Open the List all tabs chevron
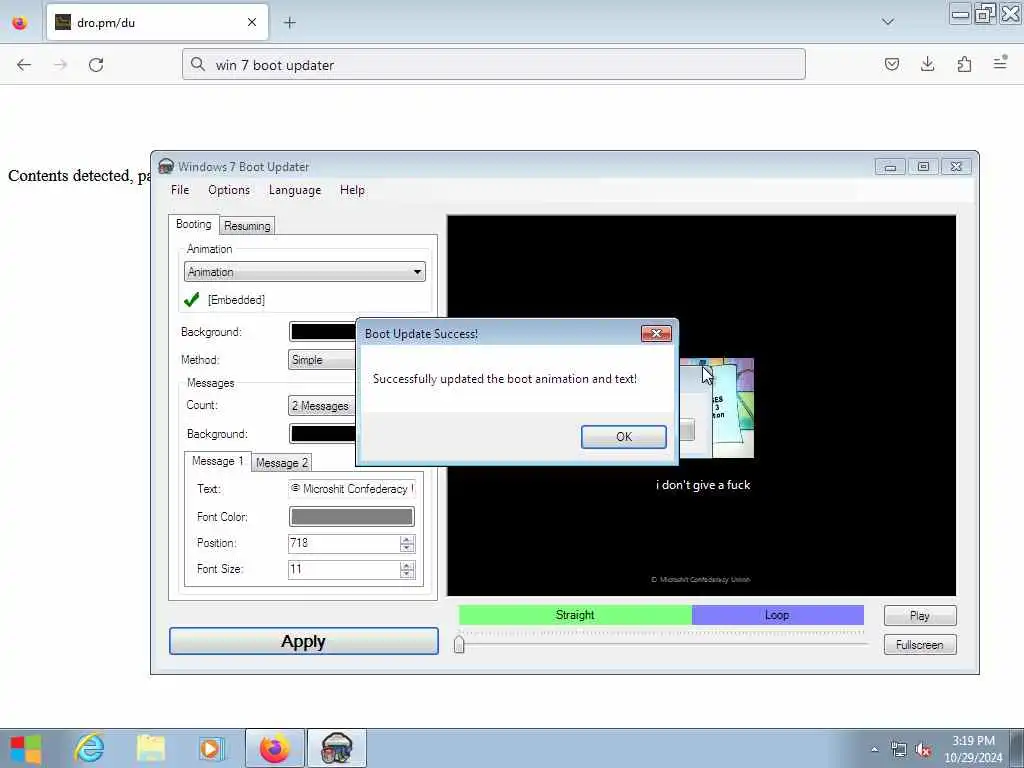 (888, 22)
